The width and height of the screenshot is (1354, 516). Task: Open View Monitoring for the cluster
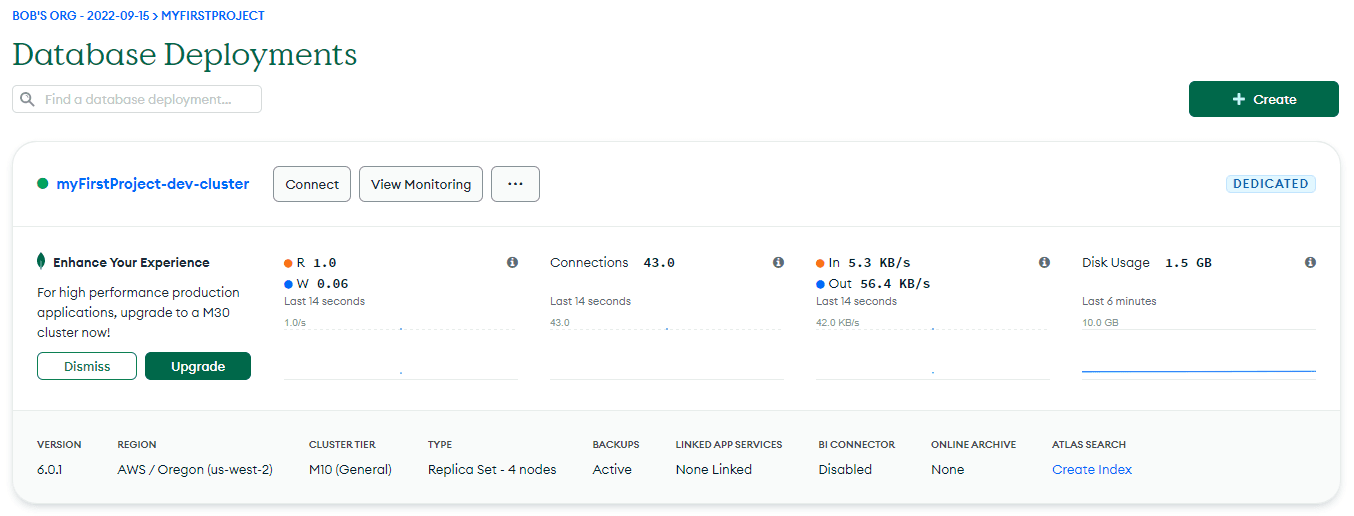click(x=420, y=184)
